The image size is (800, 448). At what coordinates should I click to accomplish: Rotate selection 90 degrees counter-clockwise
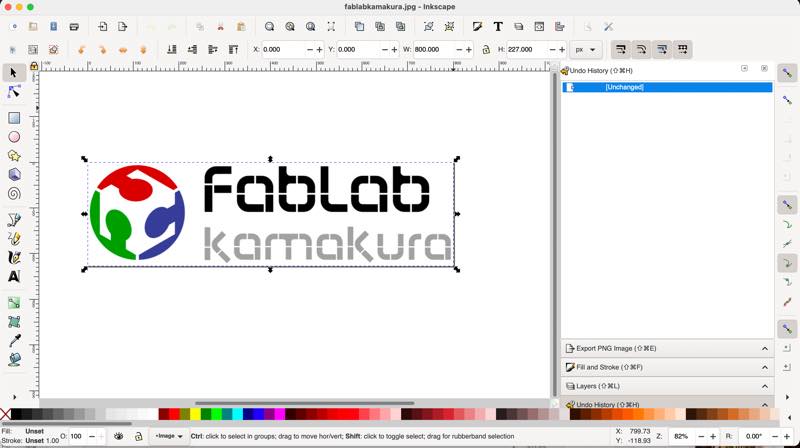point(81,49)
